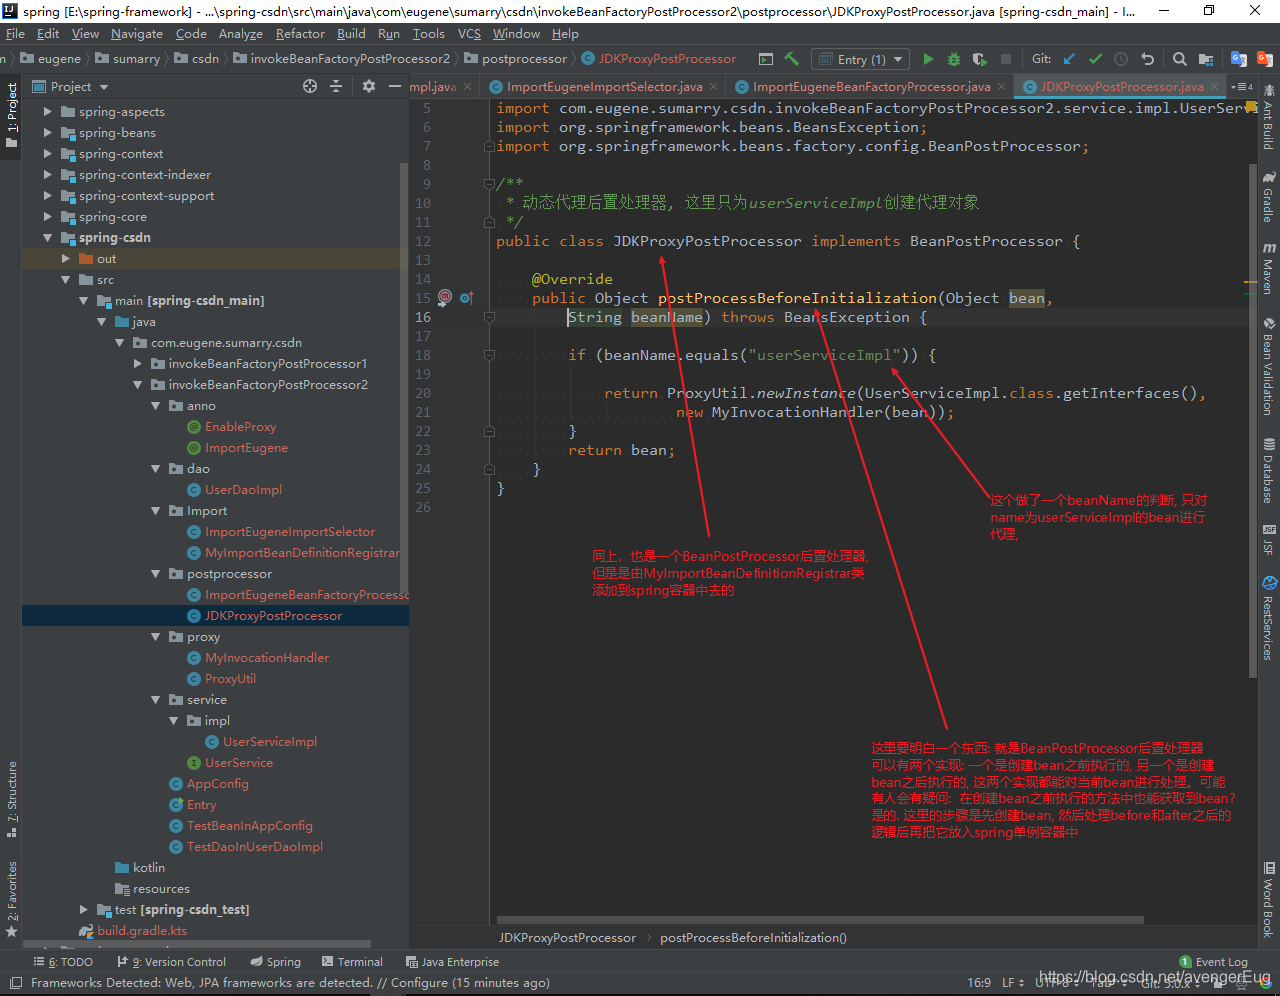Show hidden editor tabs list dropdown
Image resolution: width=1280 pixels, height=996 pixels.
tap(1241, 87)
